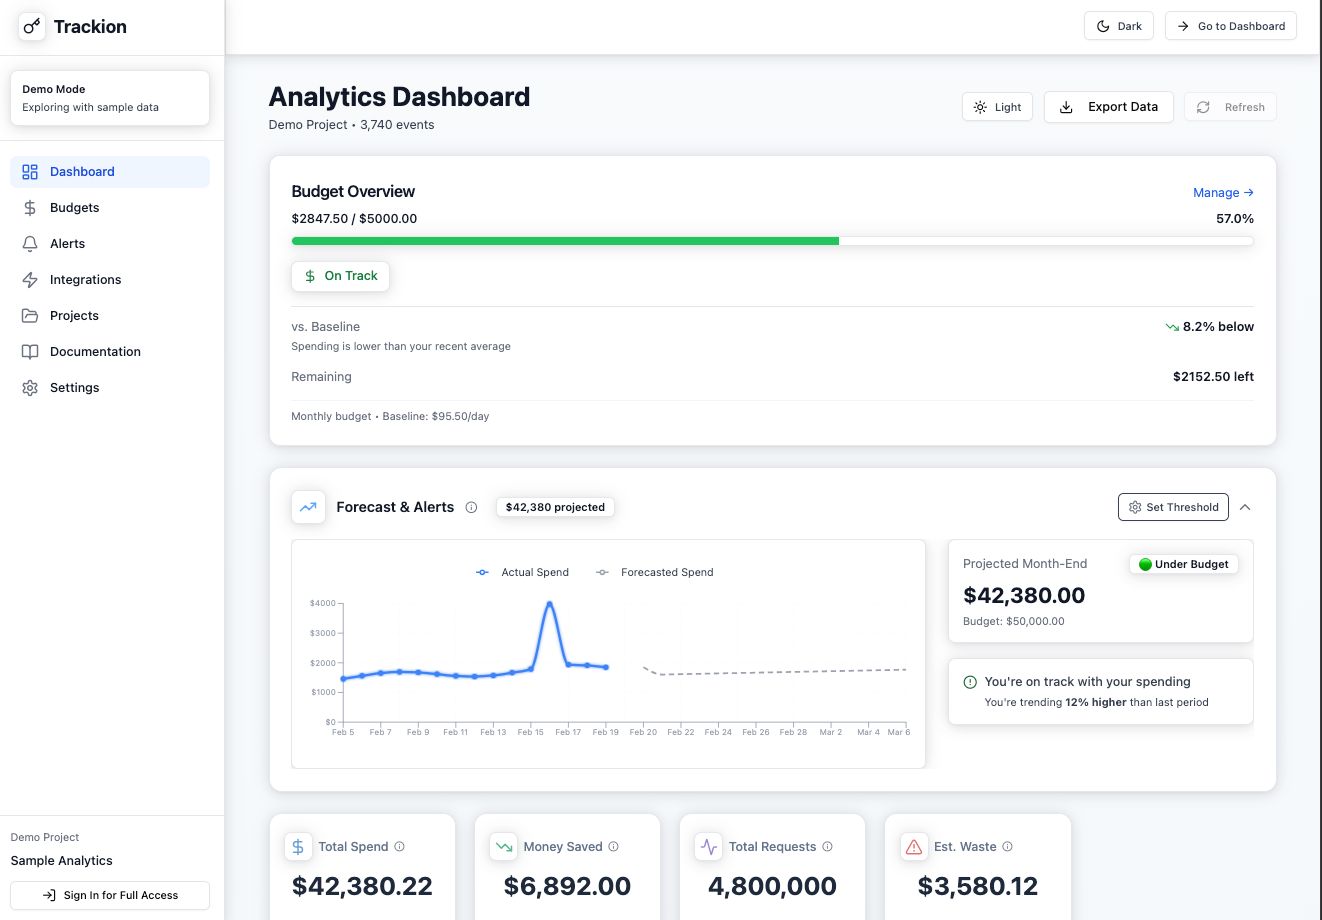Toggle the Forecasted Spend legend entry
The image size is (1322, 920).
point(654,572)
